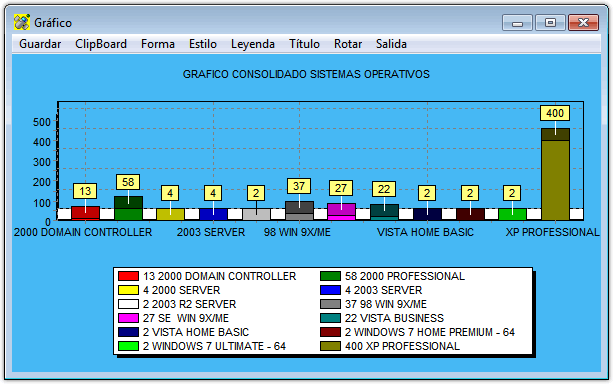This screenshot has width=613, height=384.
Task: Click the 27 value label
Action: [341, 188]
